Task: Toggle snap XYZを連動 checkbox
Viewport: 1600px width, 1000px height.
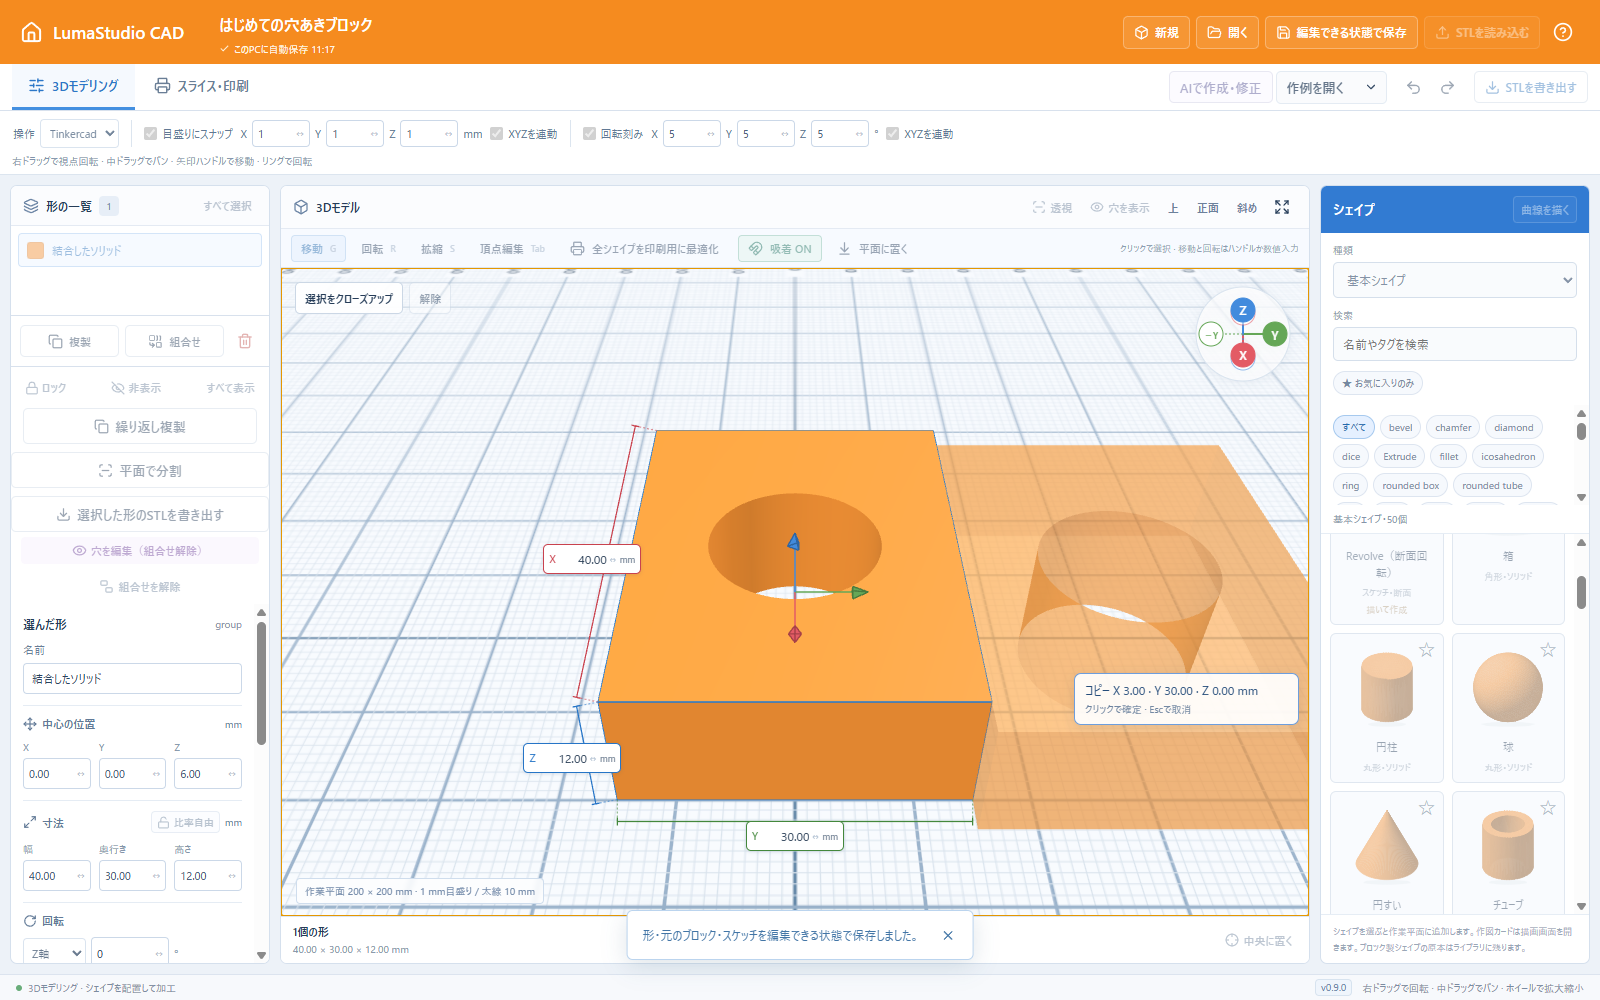Action: click(496, 133)
